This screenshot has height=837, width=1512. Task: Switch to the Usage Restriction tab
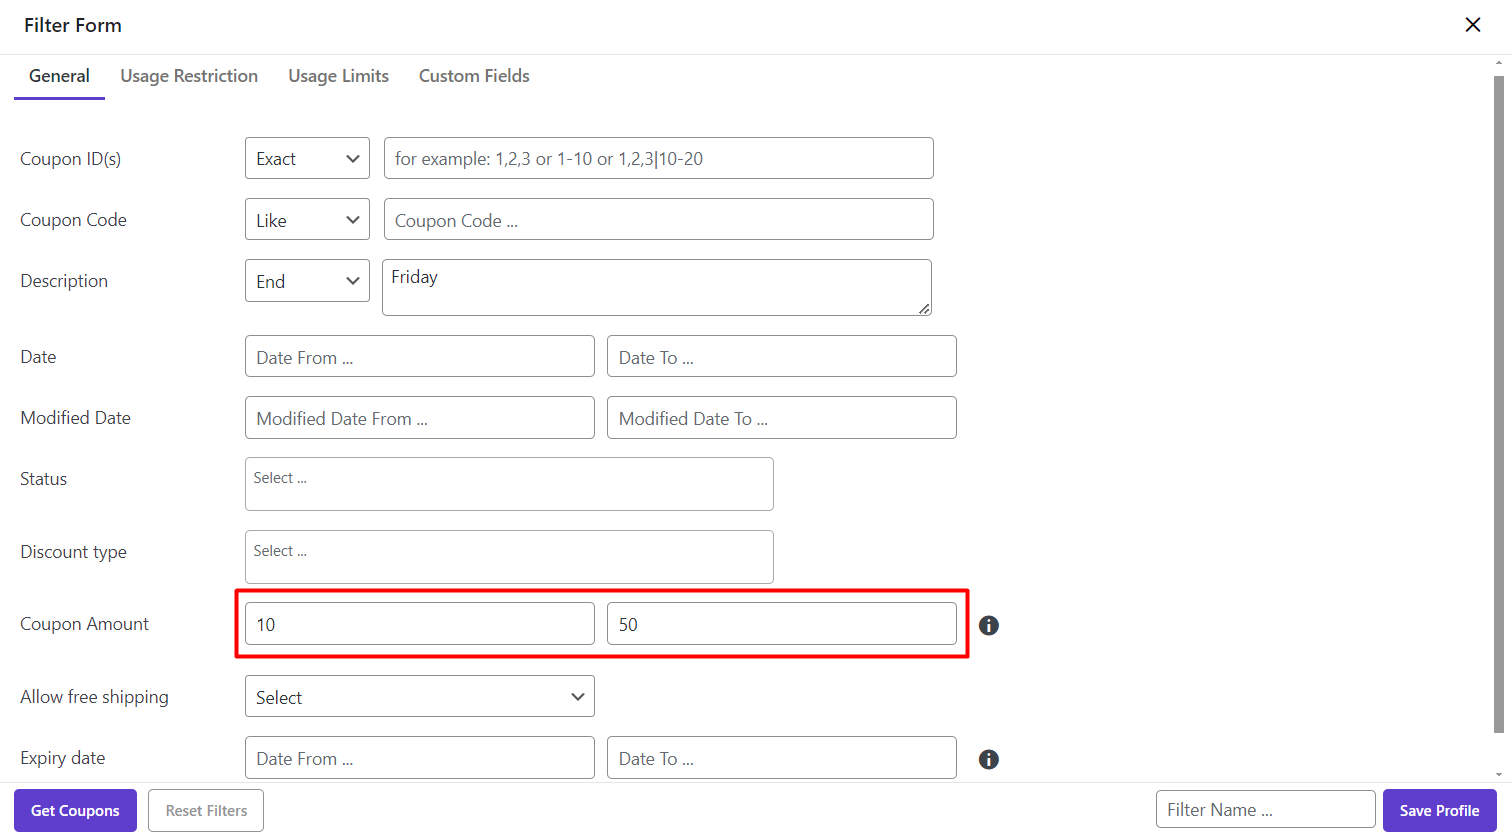189,76
